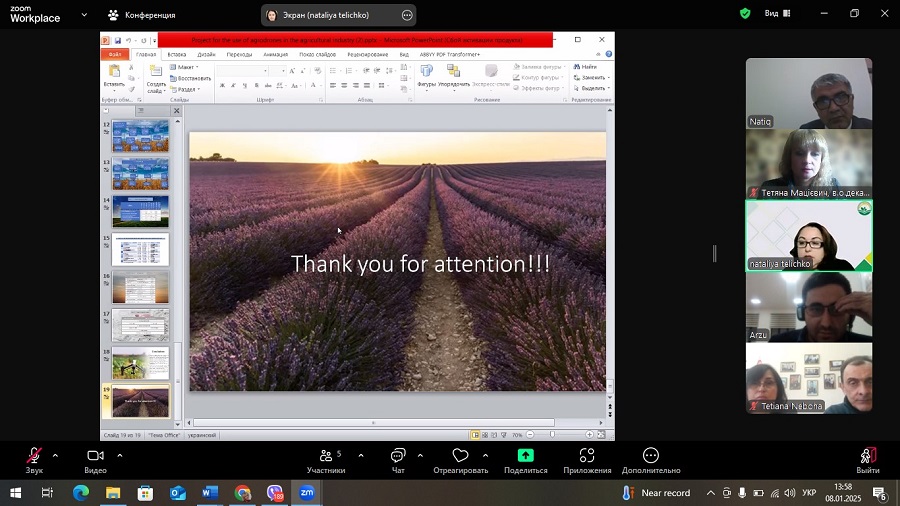Image resolution: width=900 pixels, height=506 pixels.
Task: Turn on the video camera
Action: 95,460
